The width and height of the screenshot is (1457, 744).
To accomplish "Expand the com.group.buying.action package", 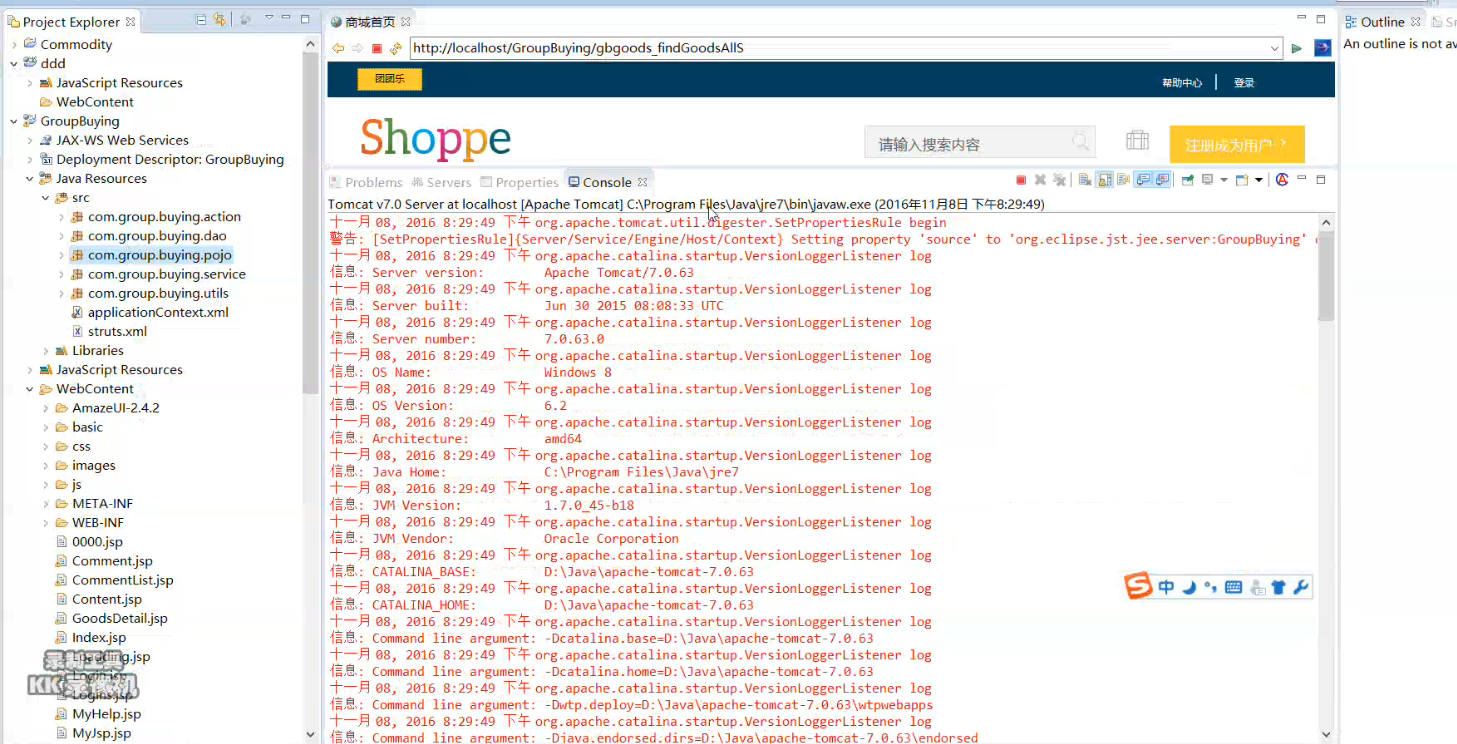I will pos(62,217).
